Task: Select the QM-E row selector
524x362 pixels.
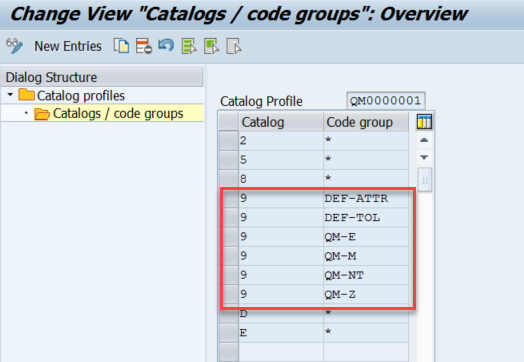Action: 229,237
